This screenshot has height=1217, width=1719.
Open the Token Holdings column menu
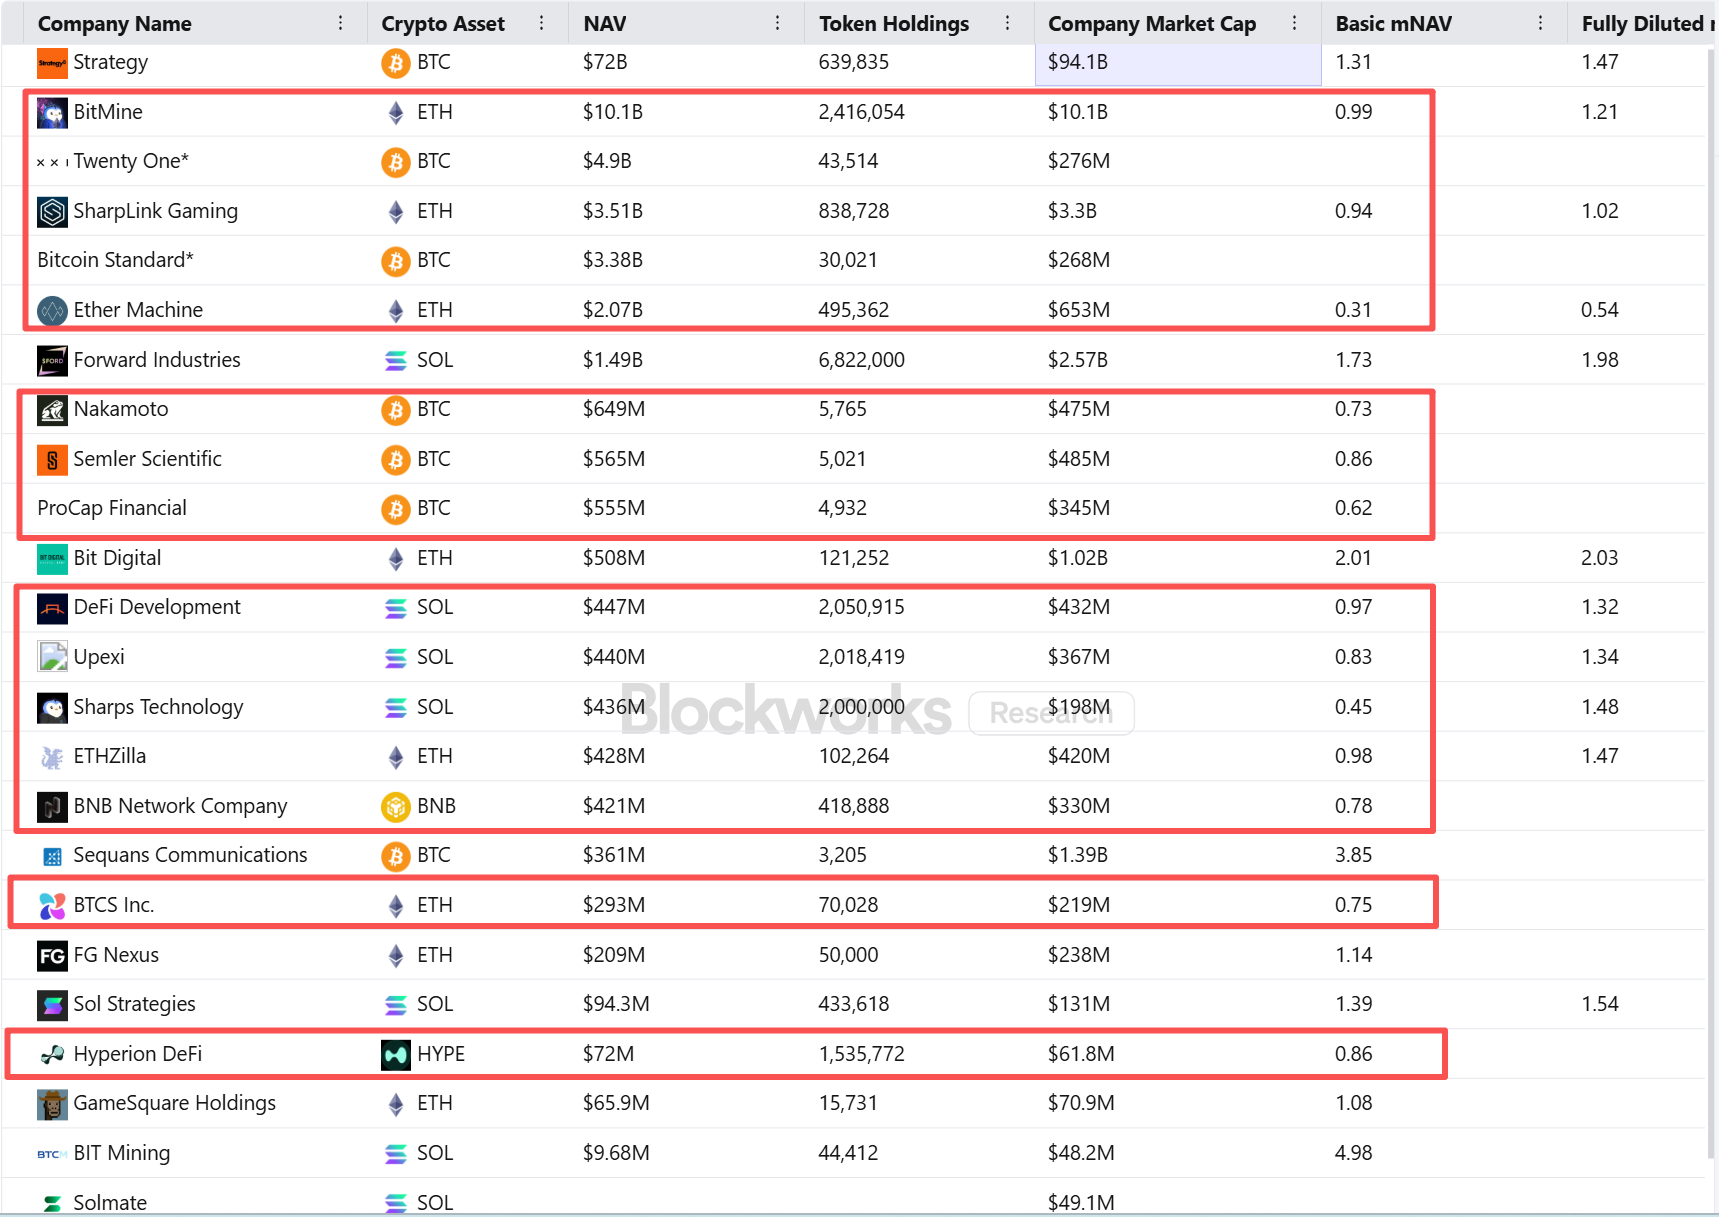click(x=1007, y=23)
